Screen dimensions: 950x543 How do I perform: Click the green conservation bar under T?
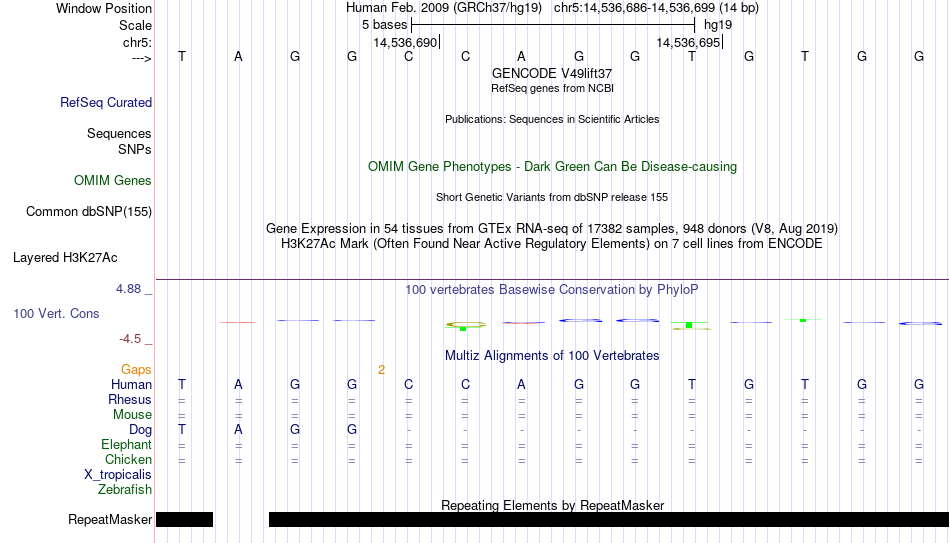(x=689, y=325)
